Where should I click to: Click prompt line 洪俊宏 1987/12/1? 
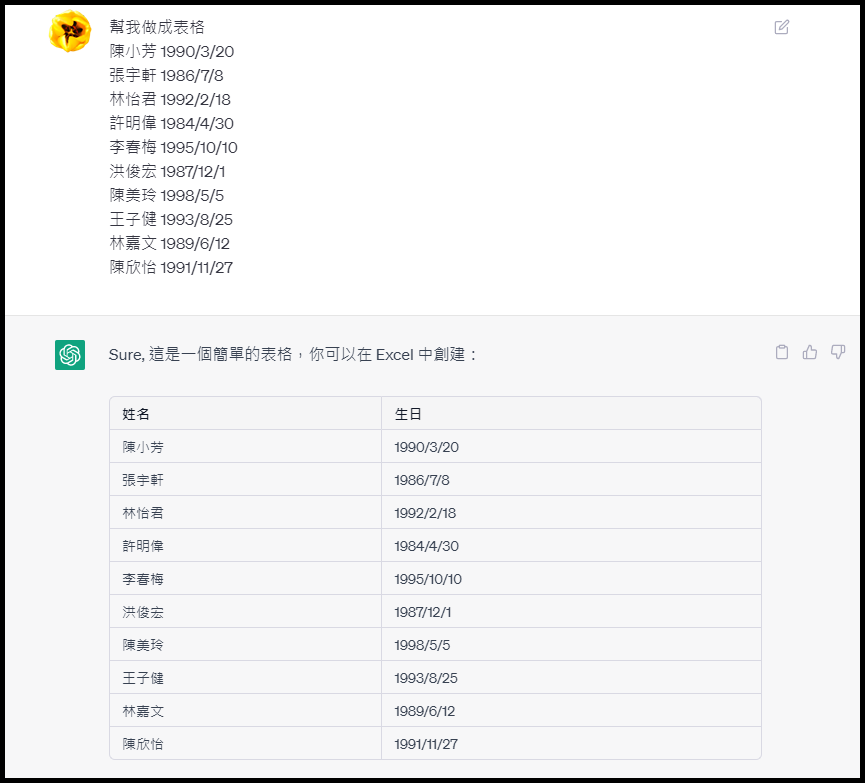(x=167, y=171)
